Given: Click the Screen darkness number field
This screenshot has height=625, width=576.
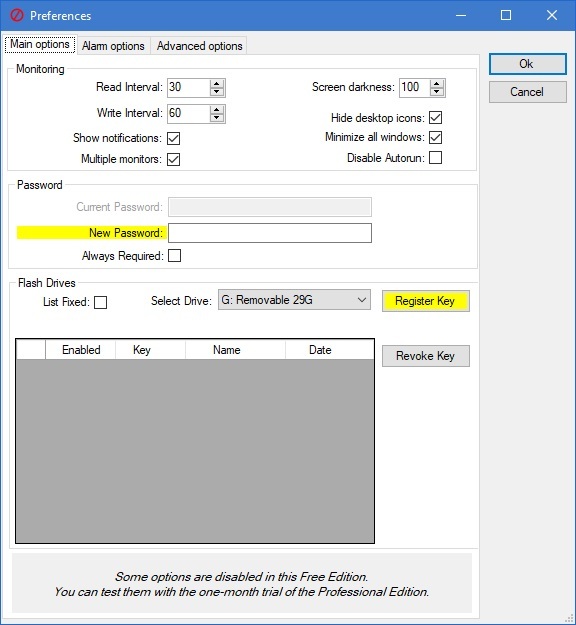Looking at the screenshot, I should [x=415, y=88].
